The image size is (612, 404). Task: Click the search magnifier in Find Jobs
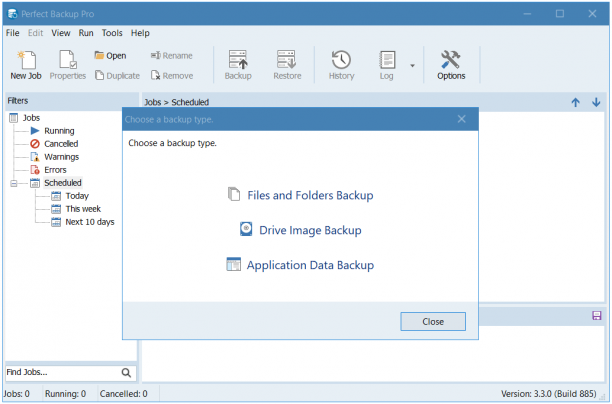click(x=126, y=373)
